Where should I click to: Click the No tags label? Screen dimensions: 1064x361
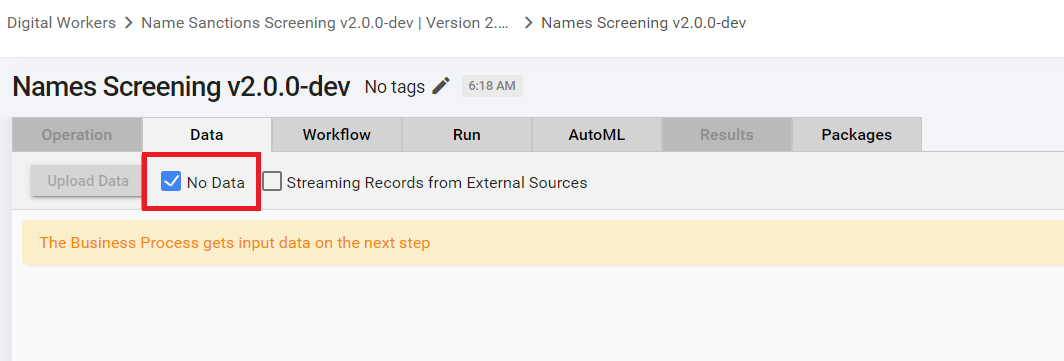[395, 87]
